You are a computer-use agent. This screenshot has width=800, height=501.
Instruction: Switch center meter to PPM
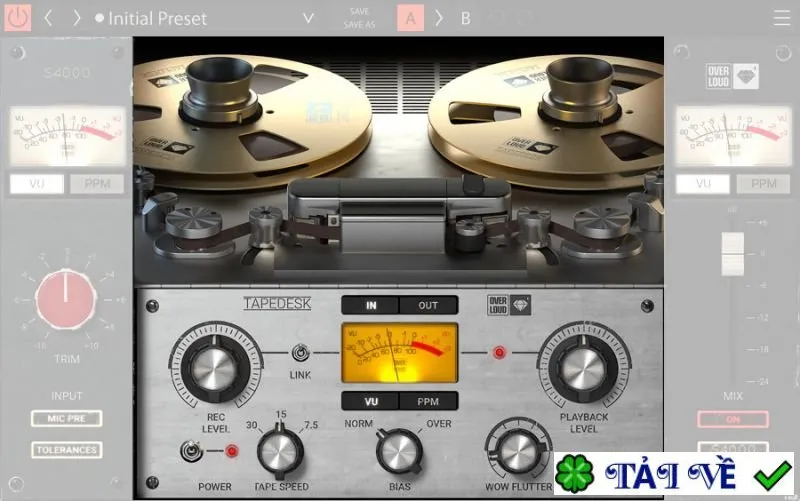pos(428,402)
